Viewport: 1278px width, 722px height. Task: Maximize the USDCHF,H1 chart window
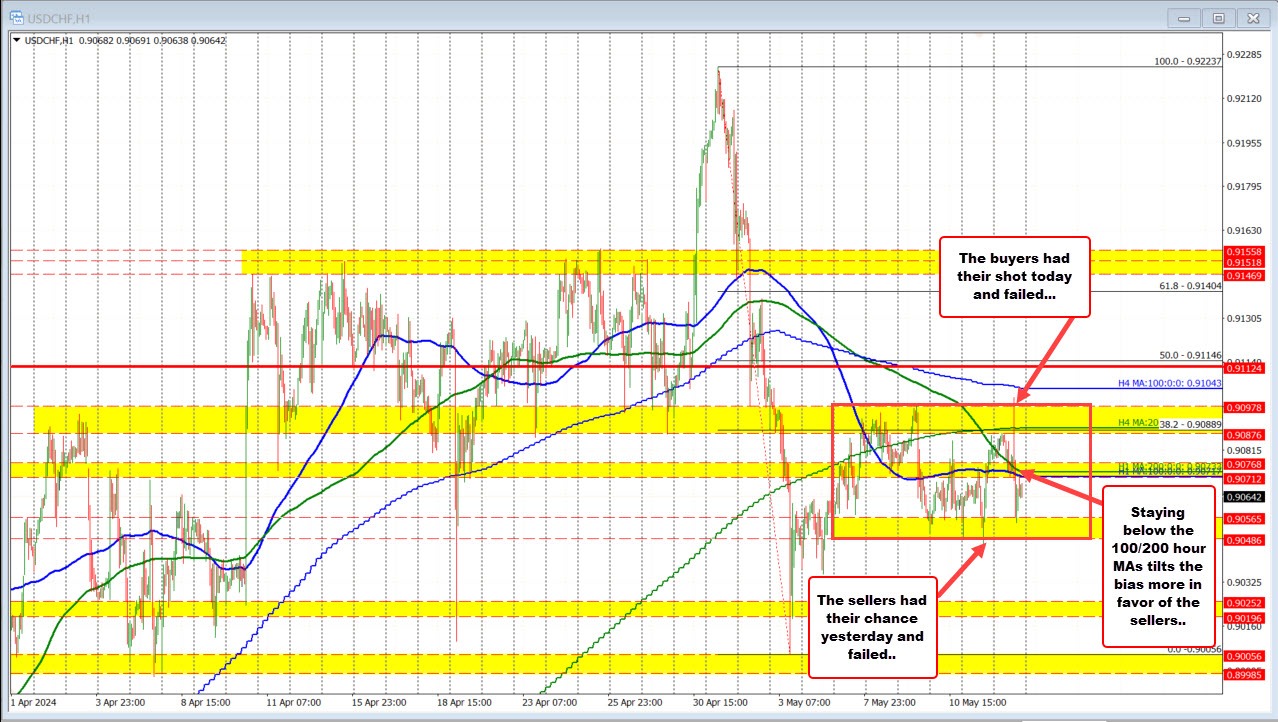[1219, 17]
